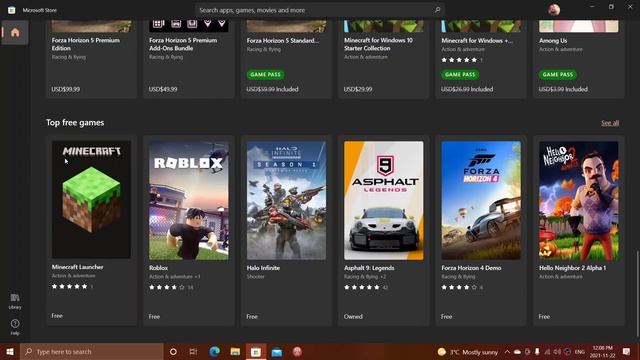The width and height of the screenshot is (640, 360).
Task: Click Asphalt 9 star rating
Action: [362, 287]
